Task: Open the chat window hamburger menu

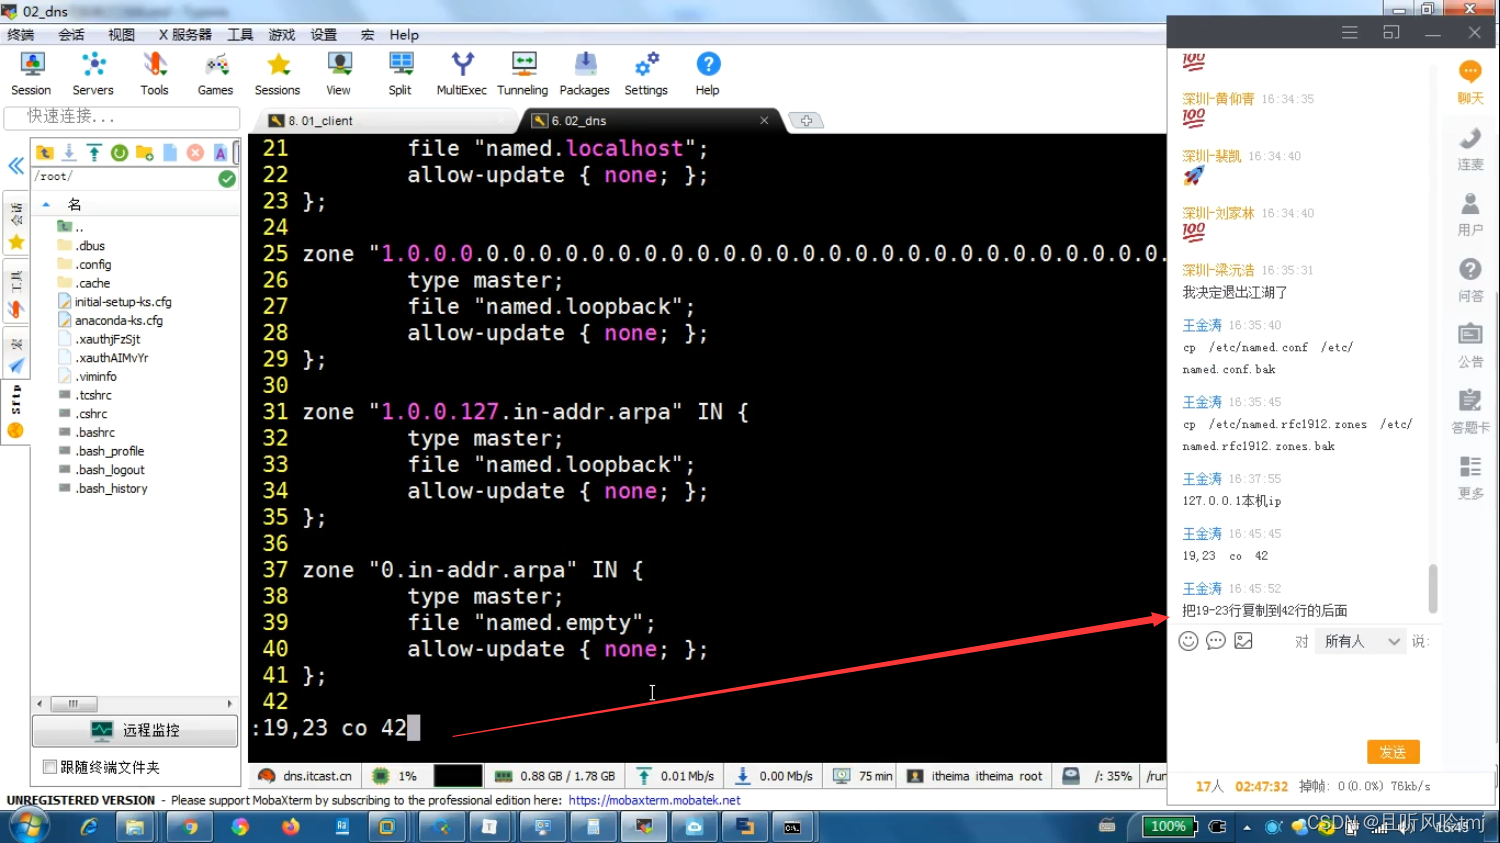Action: (1349, 33)
